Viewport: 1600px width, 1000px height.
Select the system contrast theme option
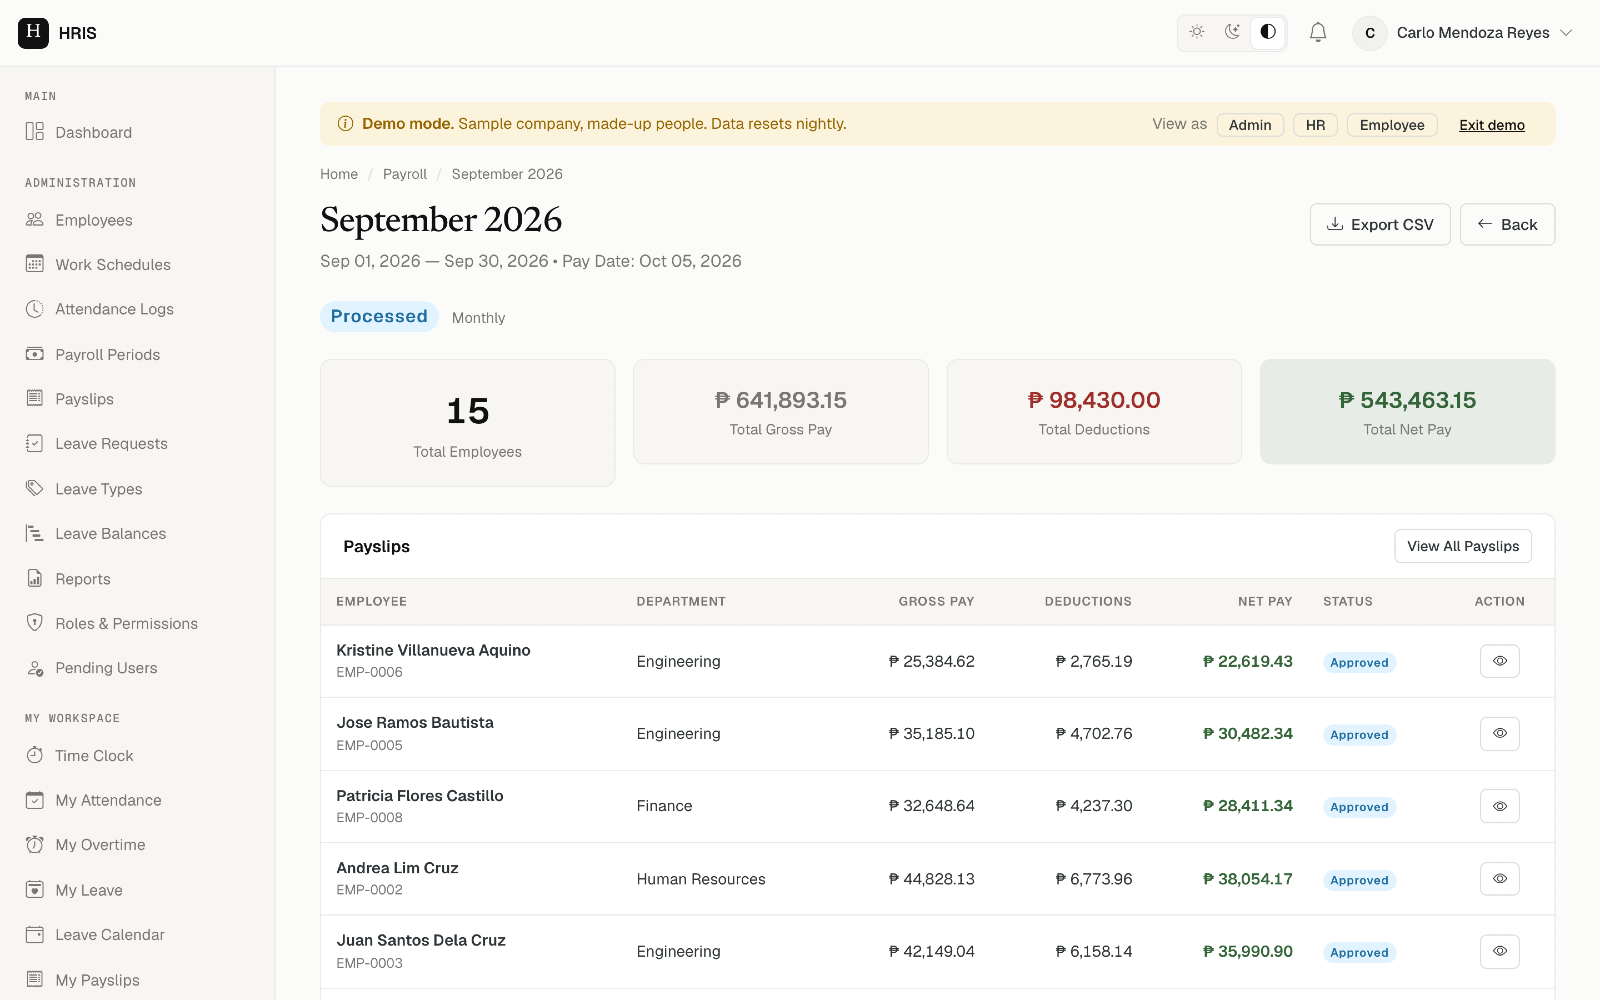(x=1268, y=32)
